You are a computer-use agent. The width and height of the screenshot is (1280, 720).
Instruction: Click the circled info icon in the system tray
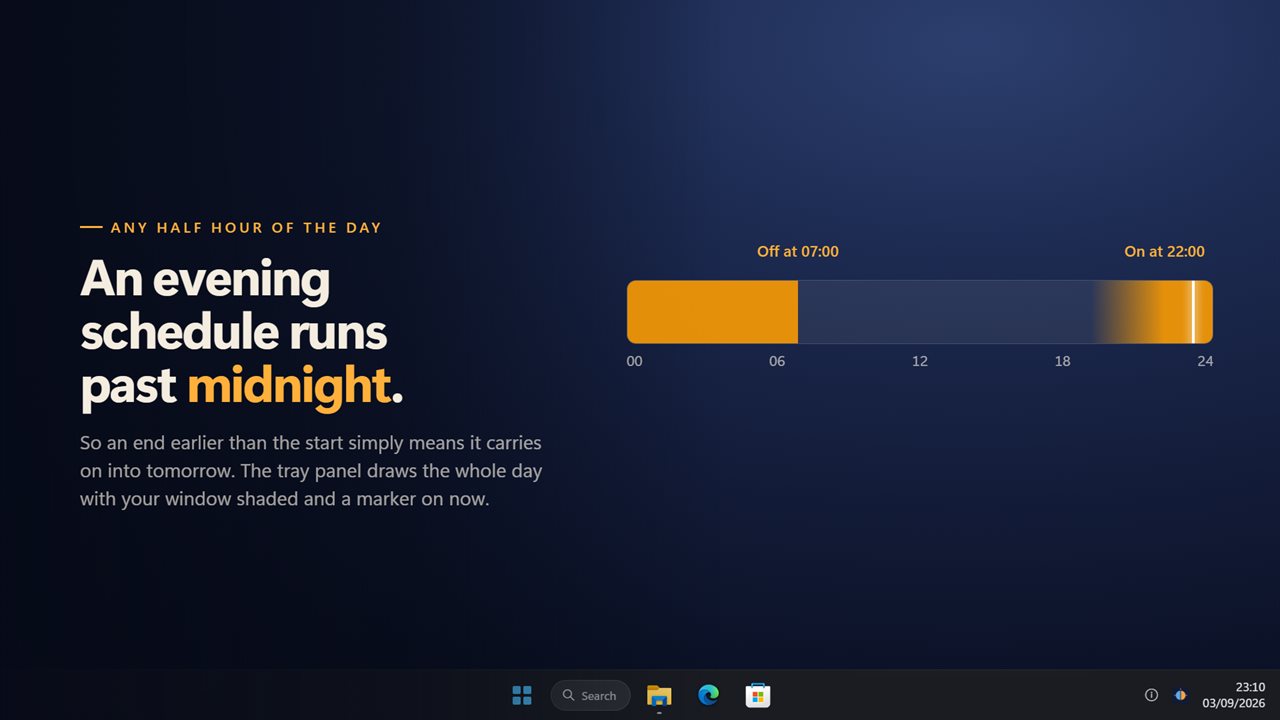click(x=1151, y=695)
